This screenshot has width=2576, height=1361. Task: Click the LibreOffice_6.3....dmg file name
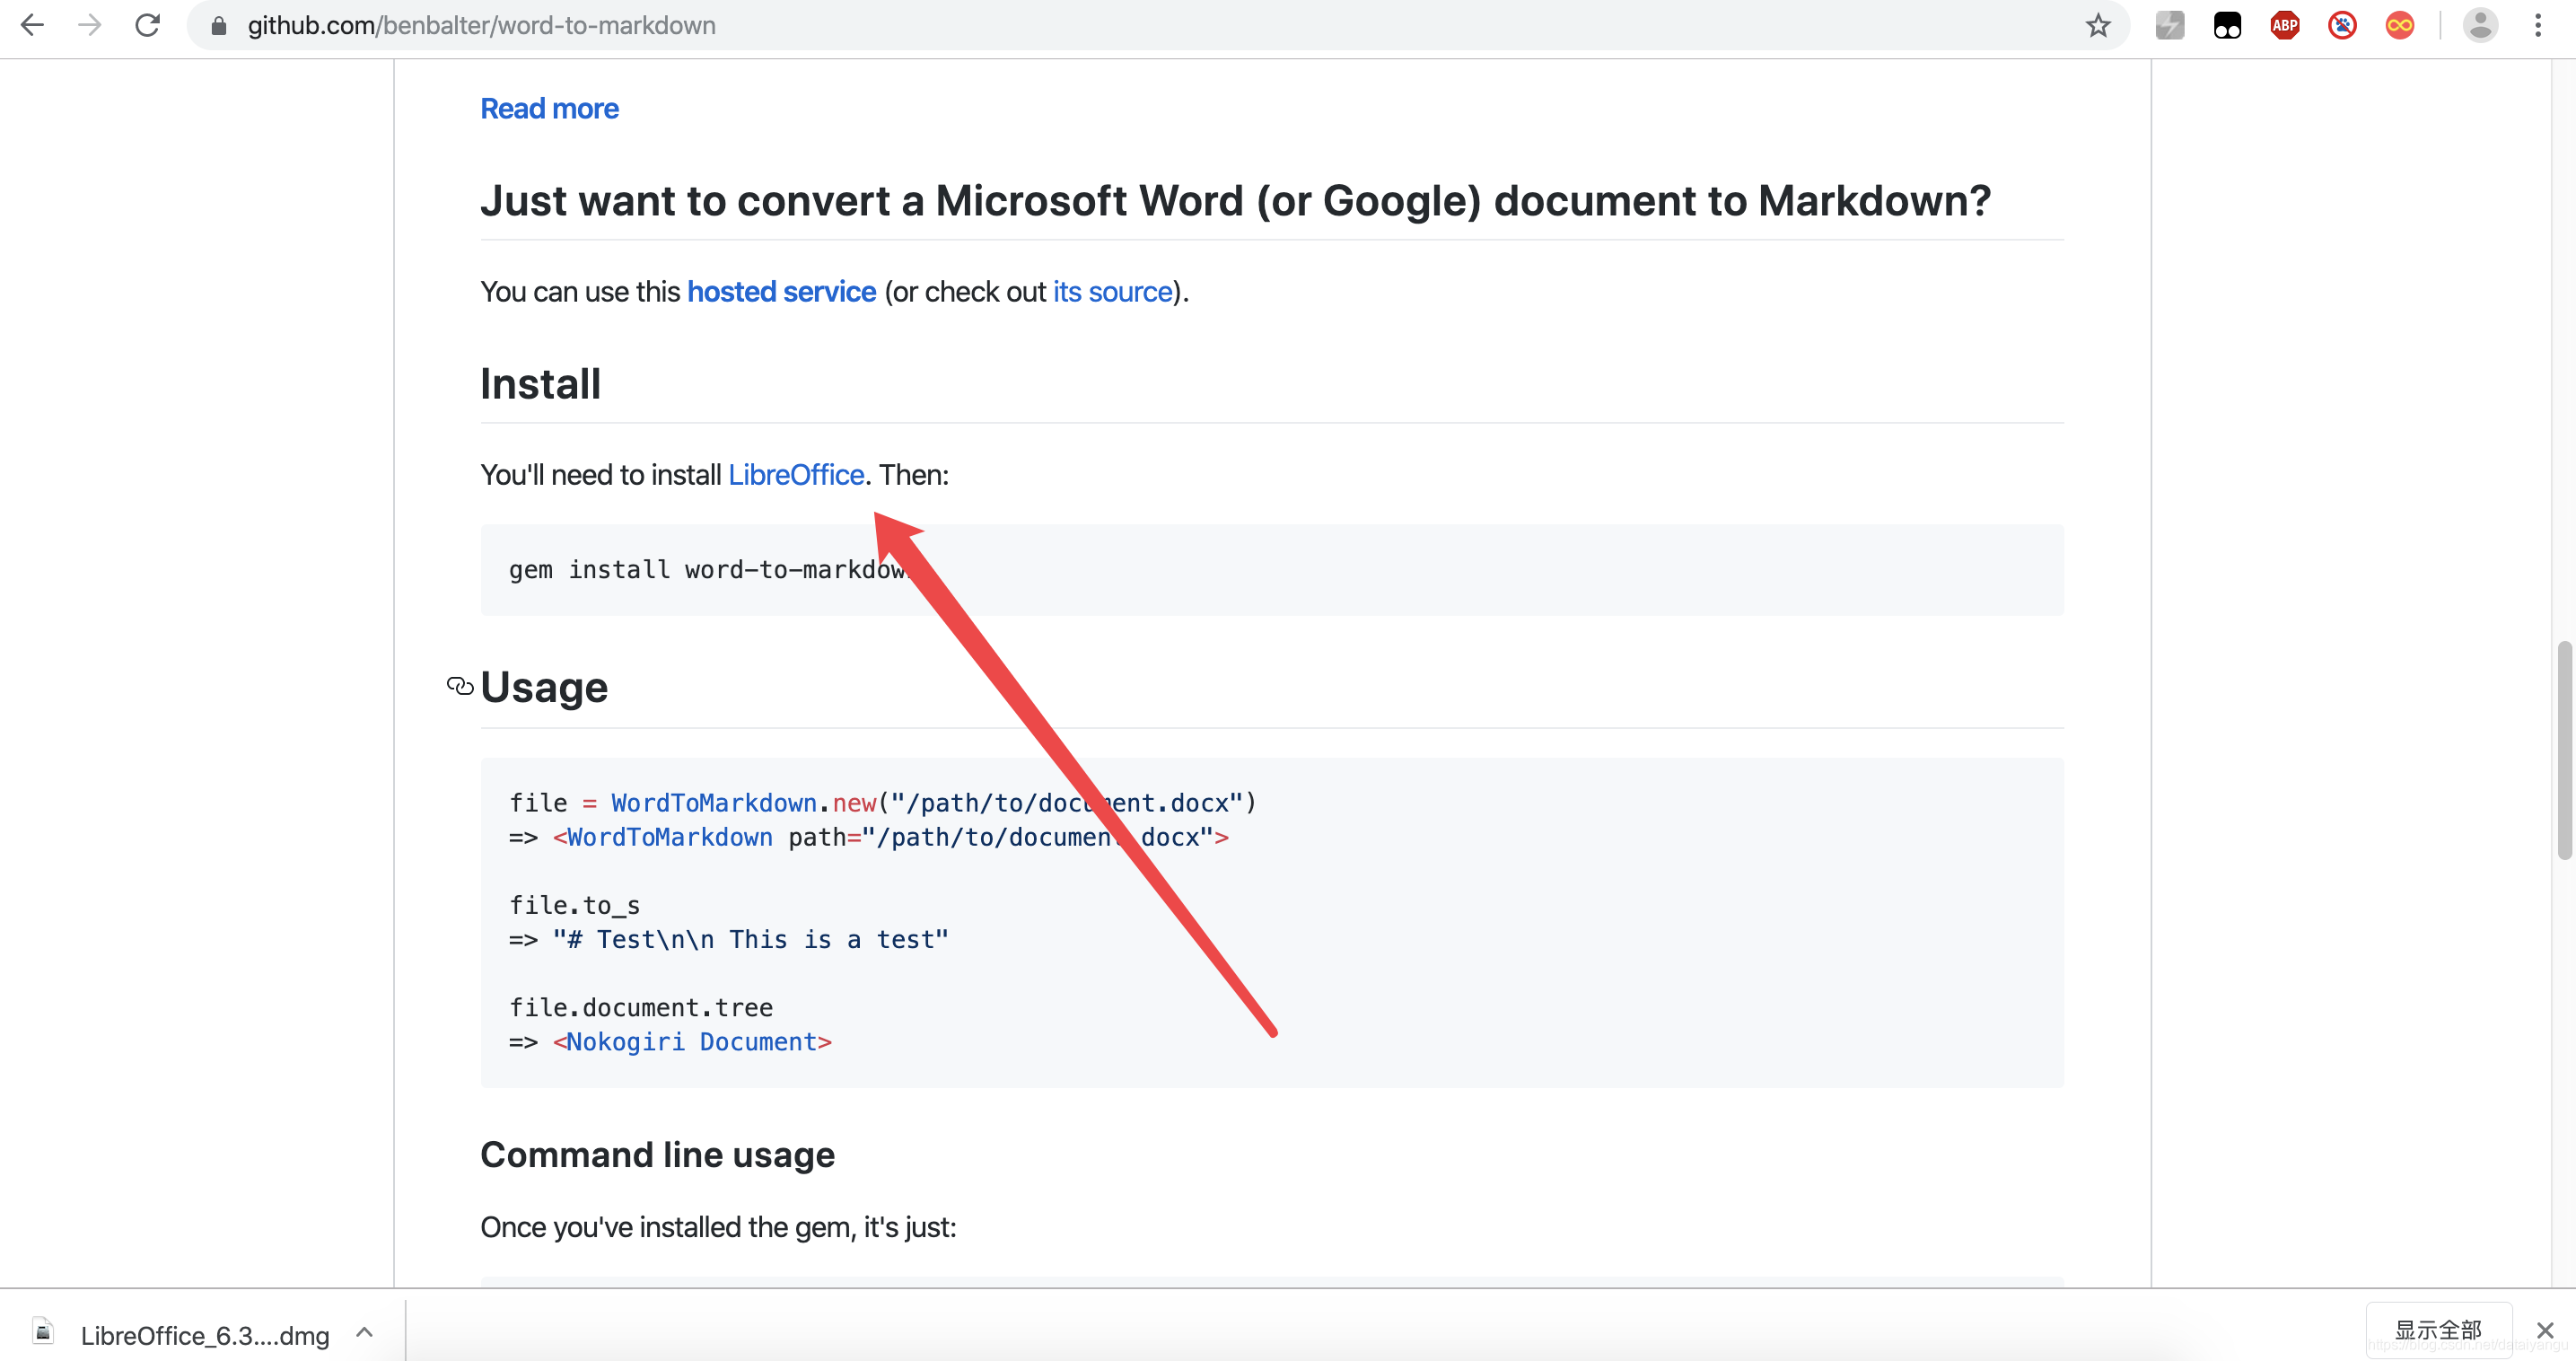[205, 1335]
